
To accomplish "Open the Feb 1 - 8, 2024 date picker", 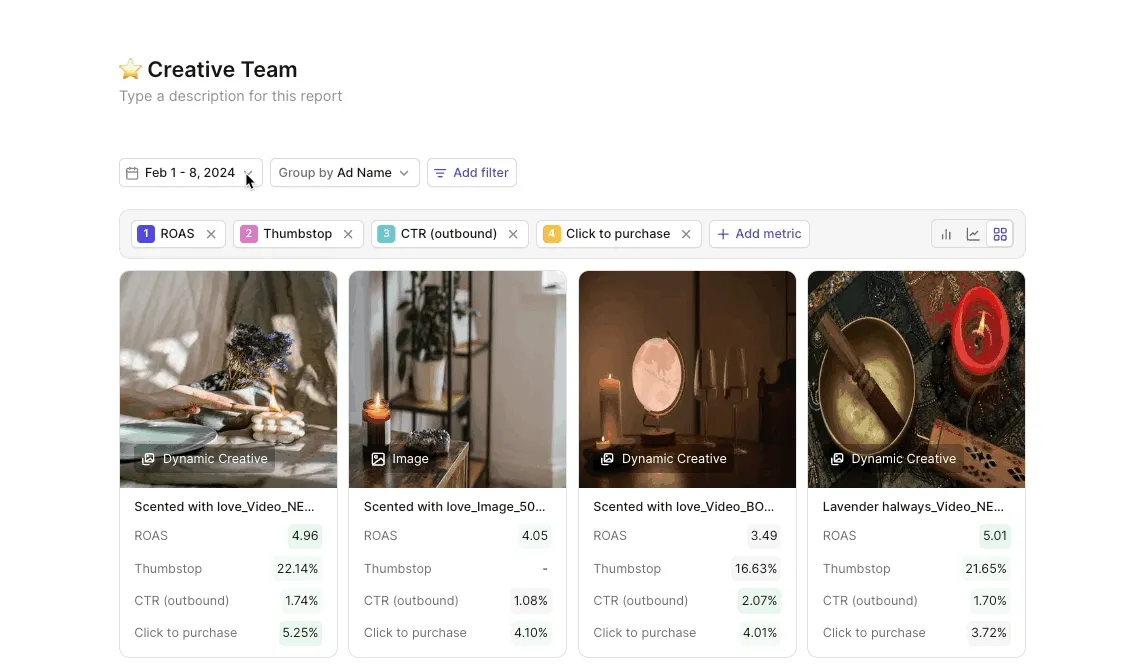I will (190, 172).
